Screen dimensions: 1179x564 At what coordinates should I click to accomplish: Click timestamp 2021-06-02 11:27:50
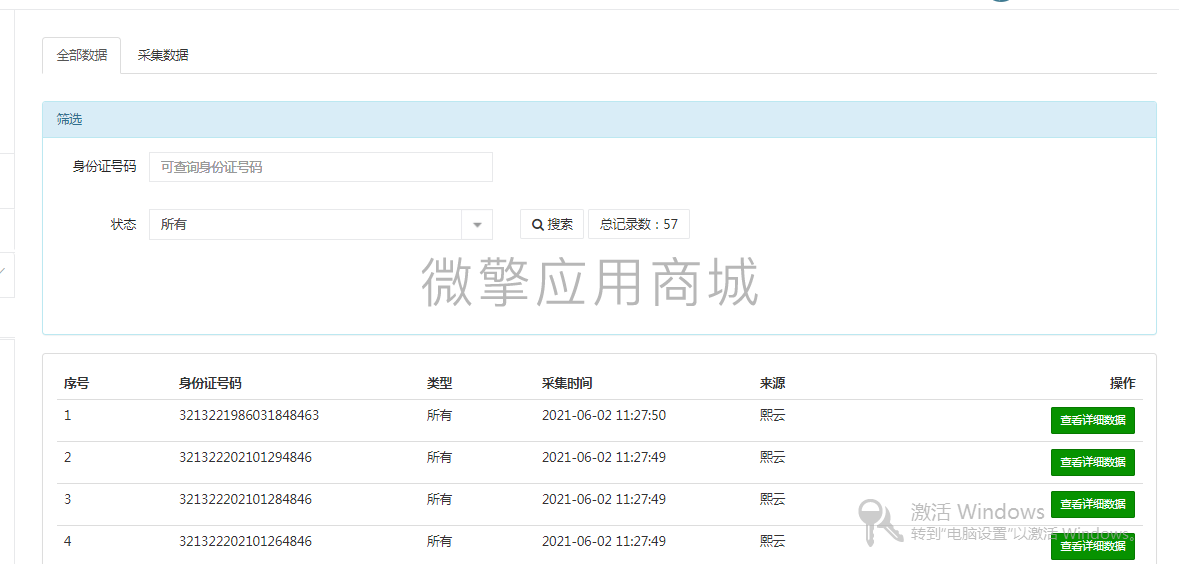pyautogui.click(x=604, y=414)
